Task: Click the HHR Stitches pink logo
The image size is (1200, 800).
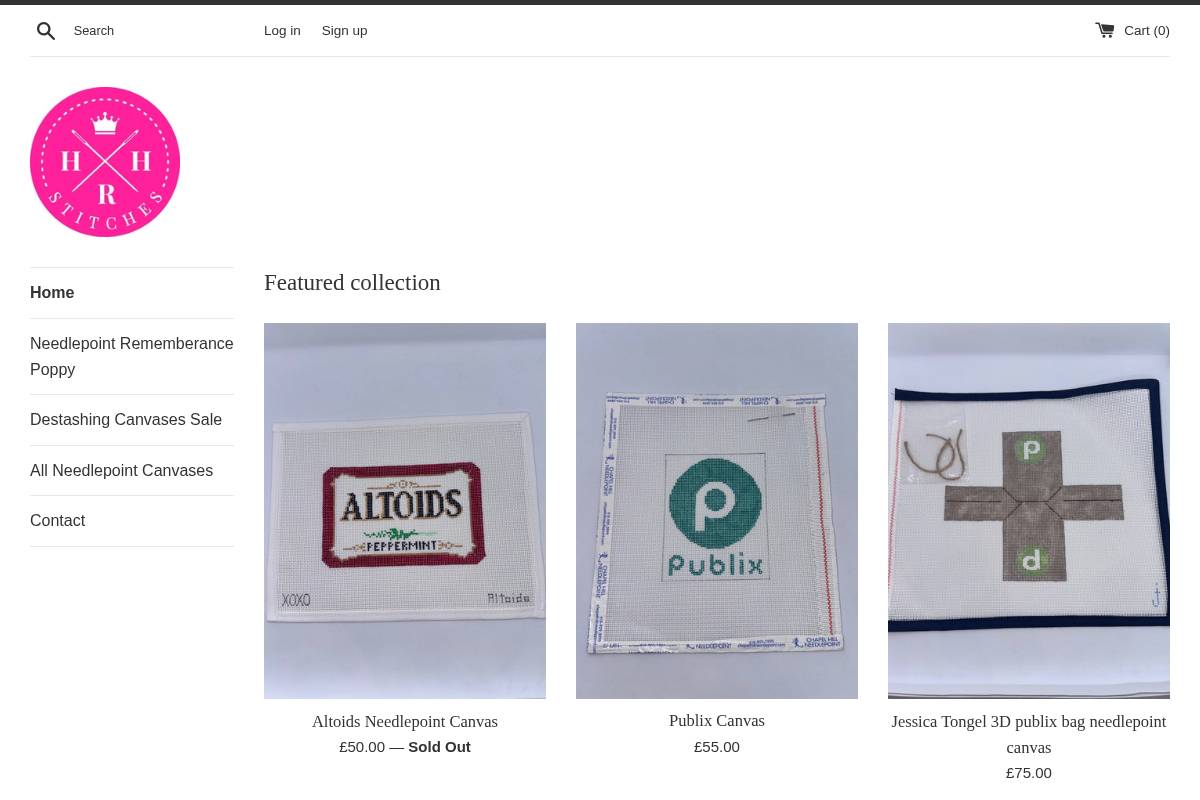Action: pos(105,162)
